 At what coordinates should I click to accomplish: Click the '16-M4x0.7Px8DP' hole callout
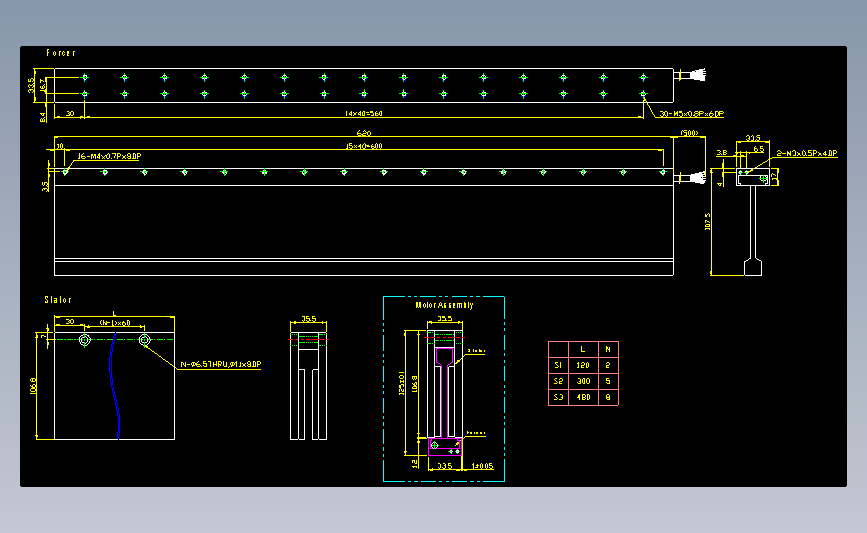coord(109,156)
